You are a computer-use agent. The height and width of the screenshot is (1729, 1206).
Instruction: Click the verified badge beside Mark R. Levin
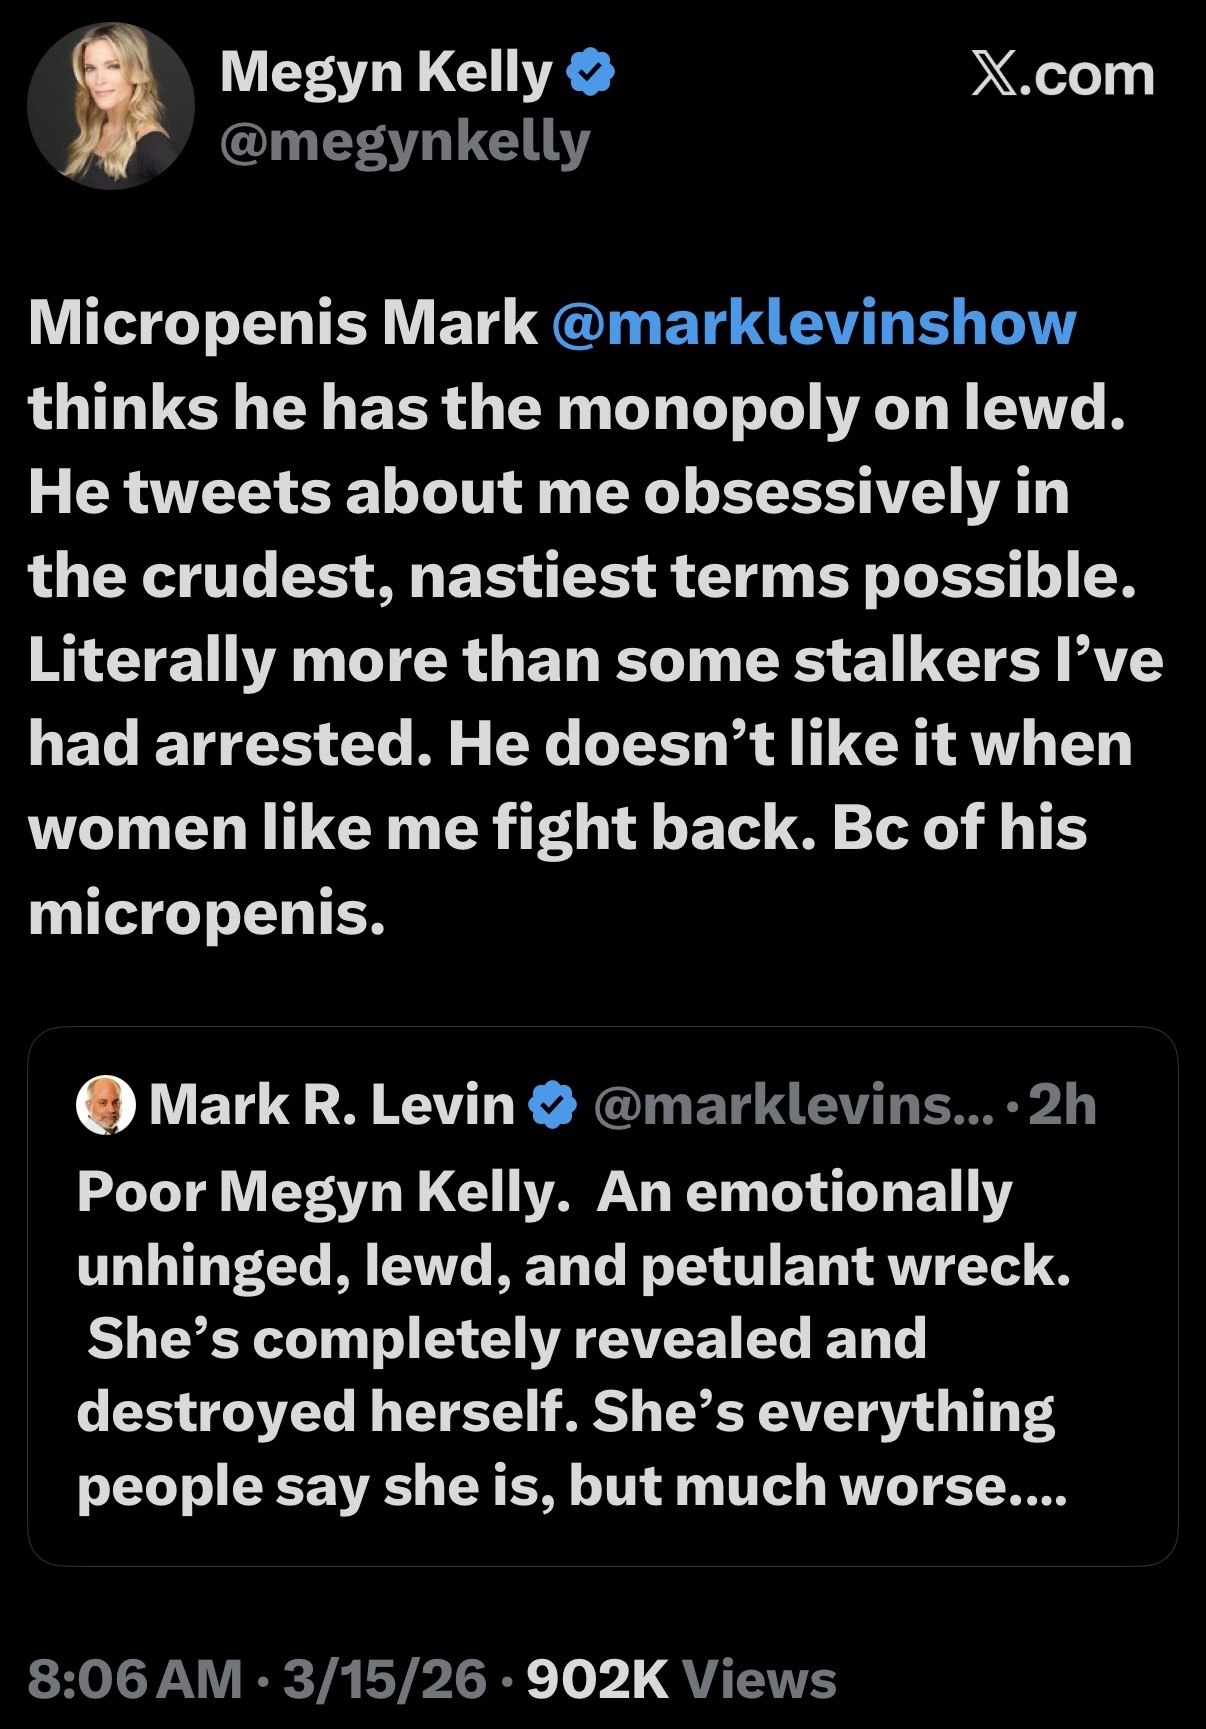tap(553, 1105)
